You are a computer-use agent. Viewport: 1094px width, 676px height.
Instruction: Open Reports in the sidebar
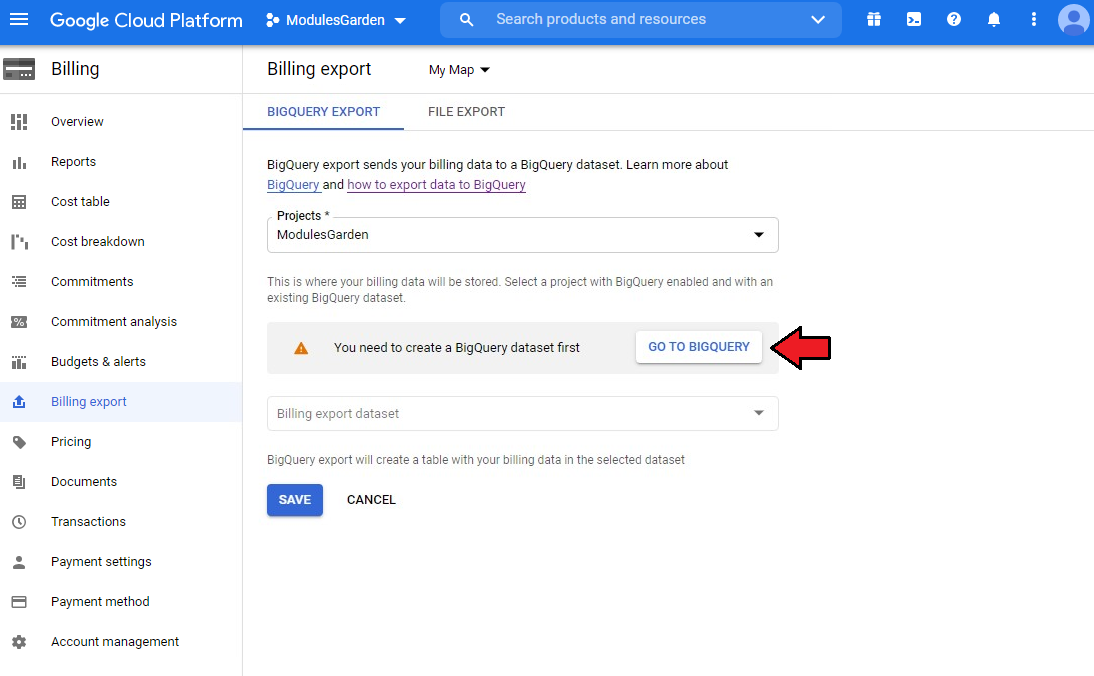pos(73,162)
